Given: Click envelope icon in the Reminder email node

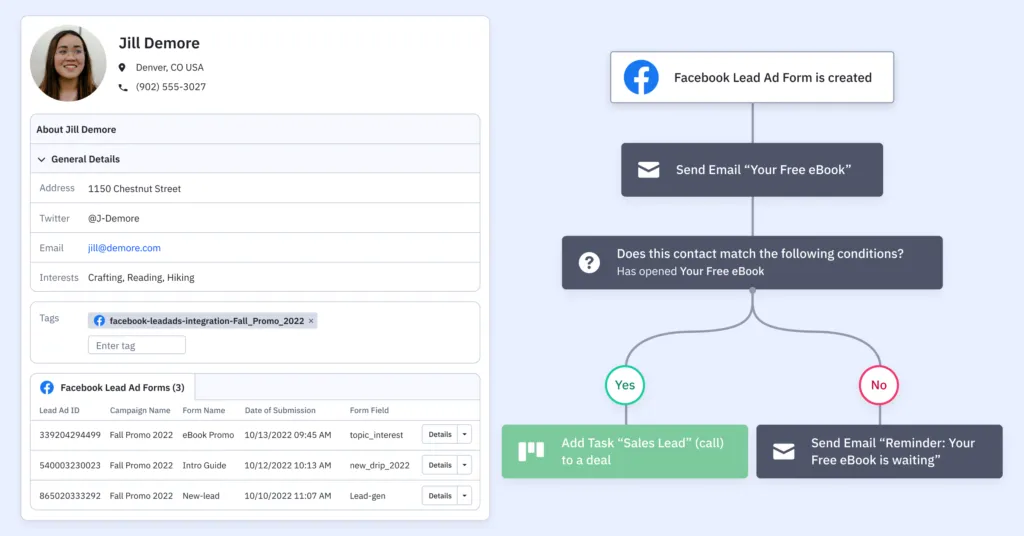Looking at the screenshot, I should tap(784, 451).
